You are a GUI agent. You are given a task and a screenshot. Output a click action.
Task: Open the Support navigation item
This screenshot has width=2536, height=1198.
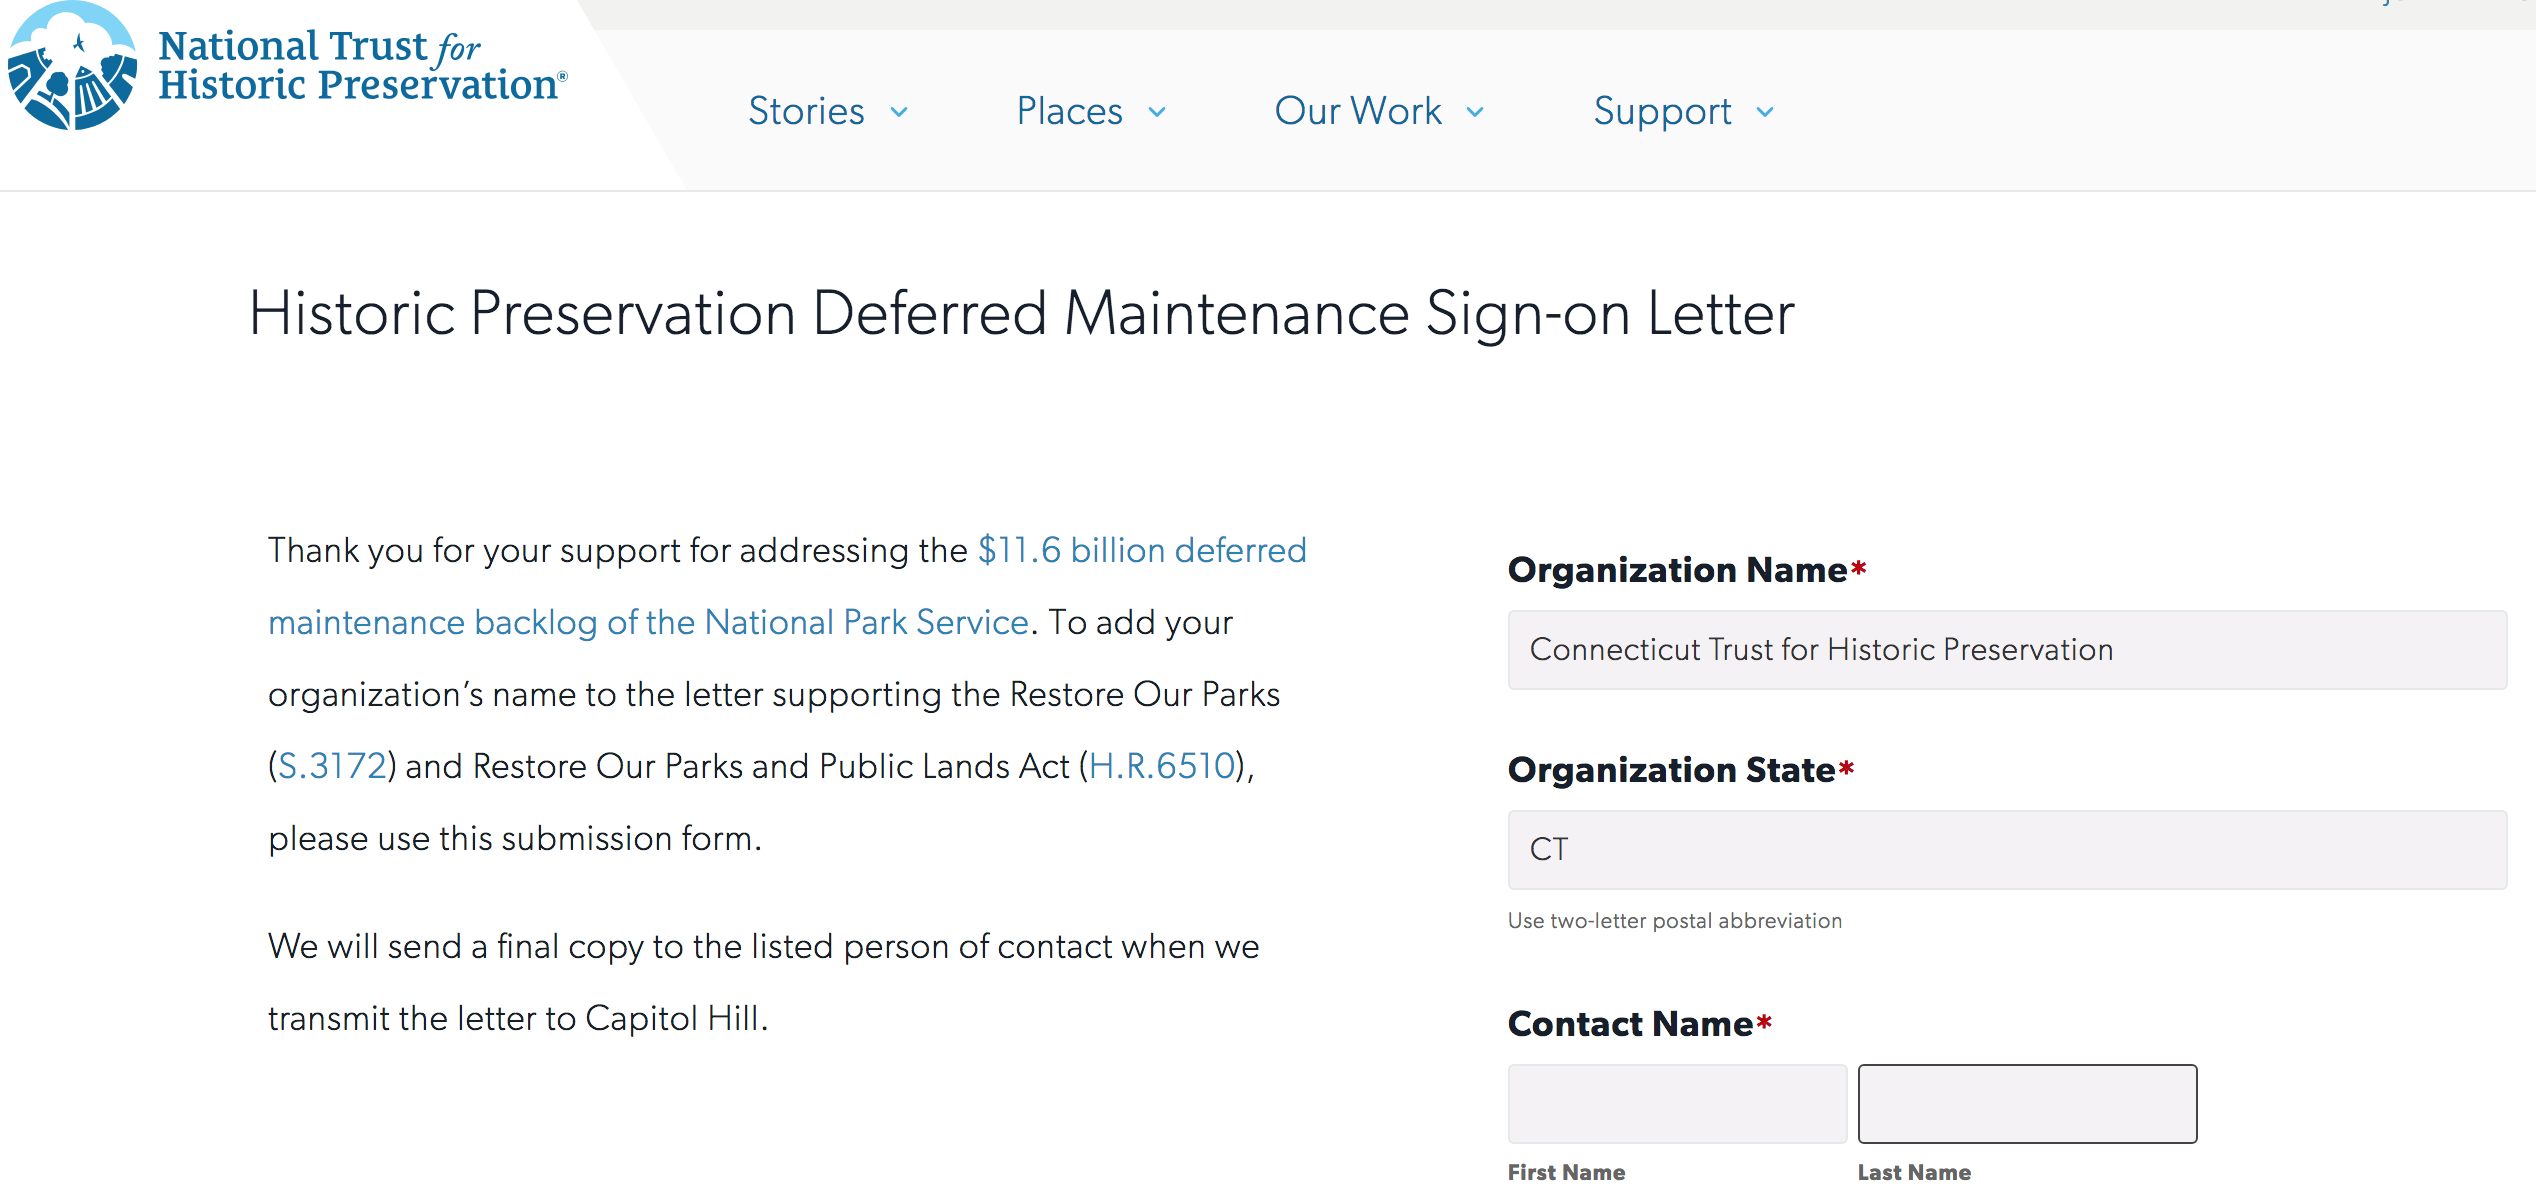pos(1662,111)
